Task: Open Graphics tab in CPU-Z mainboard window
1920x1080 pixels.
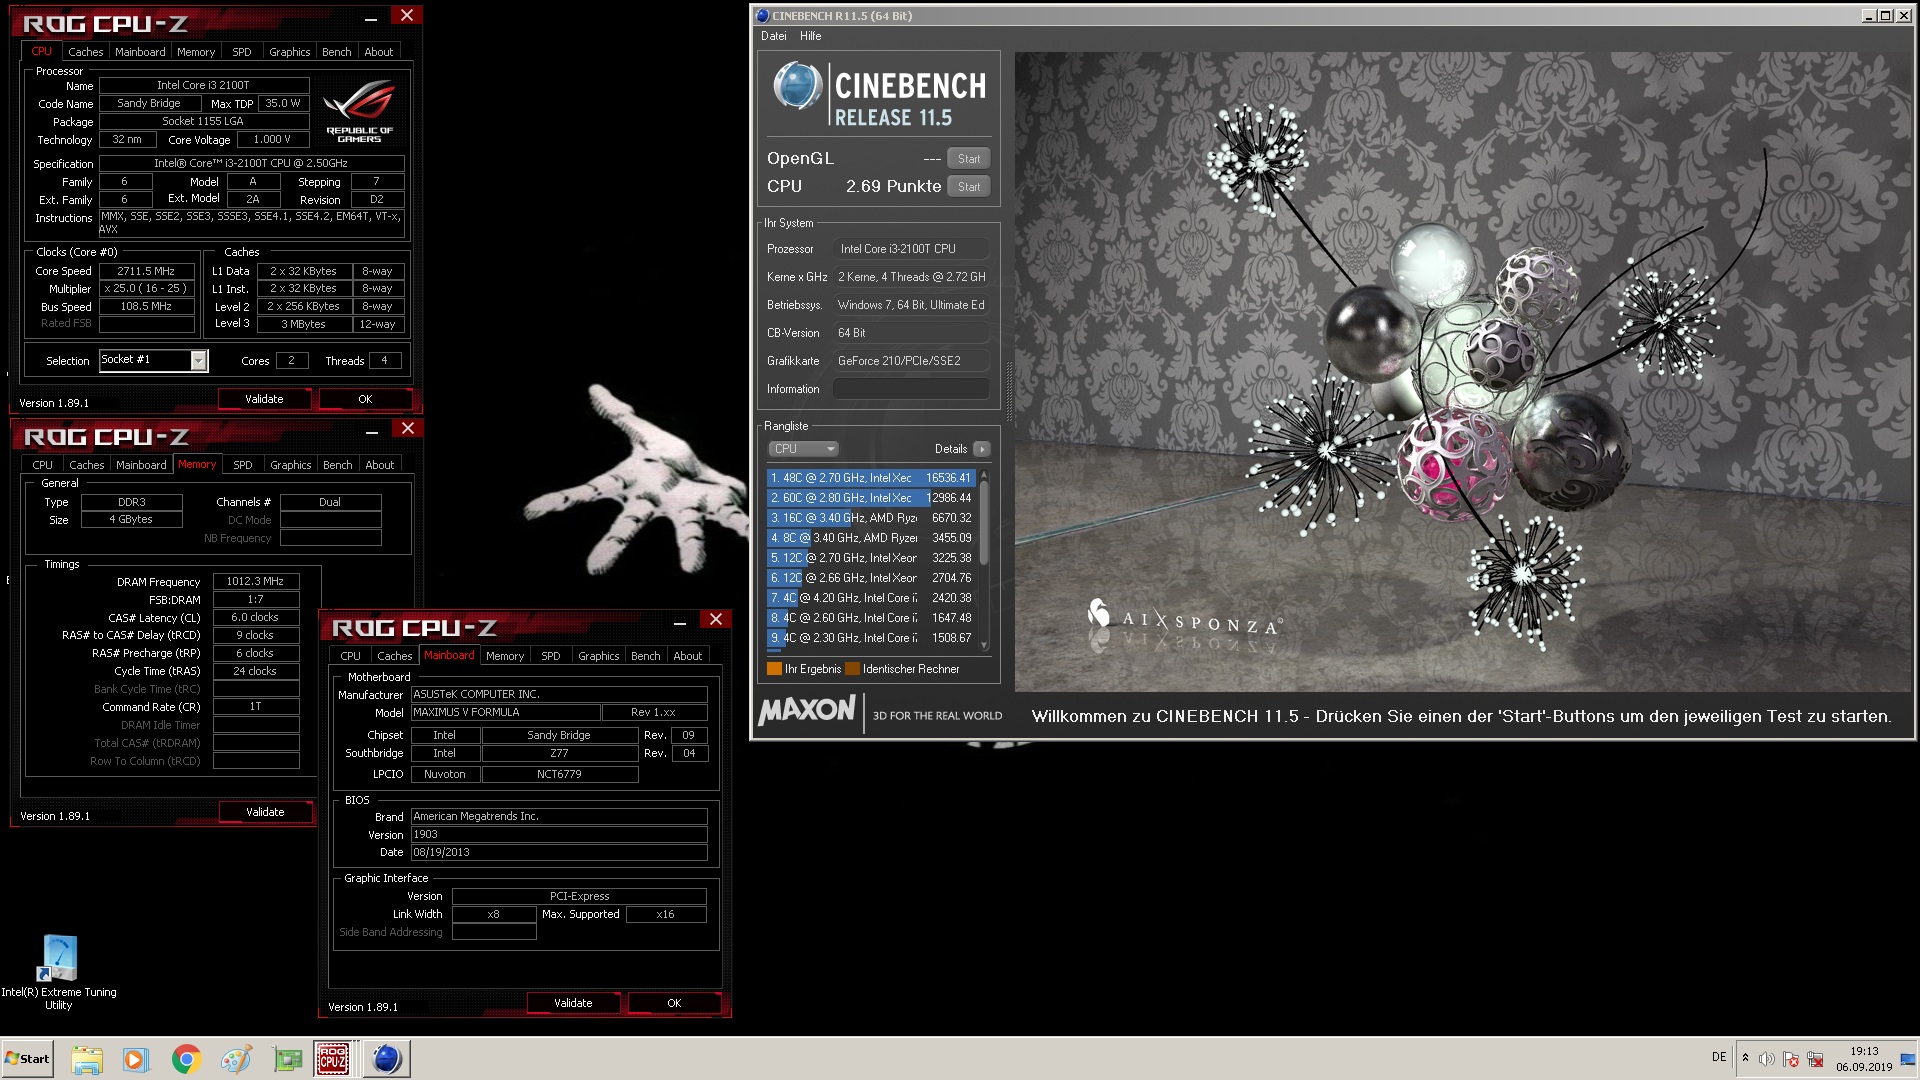Action: [599, 656]
